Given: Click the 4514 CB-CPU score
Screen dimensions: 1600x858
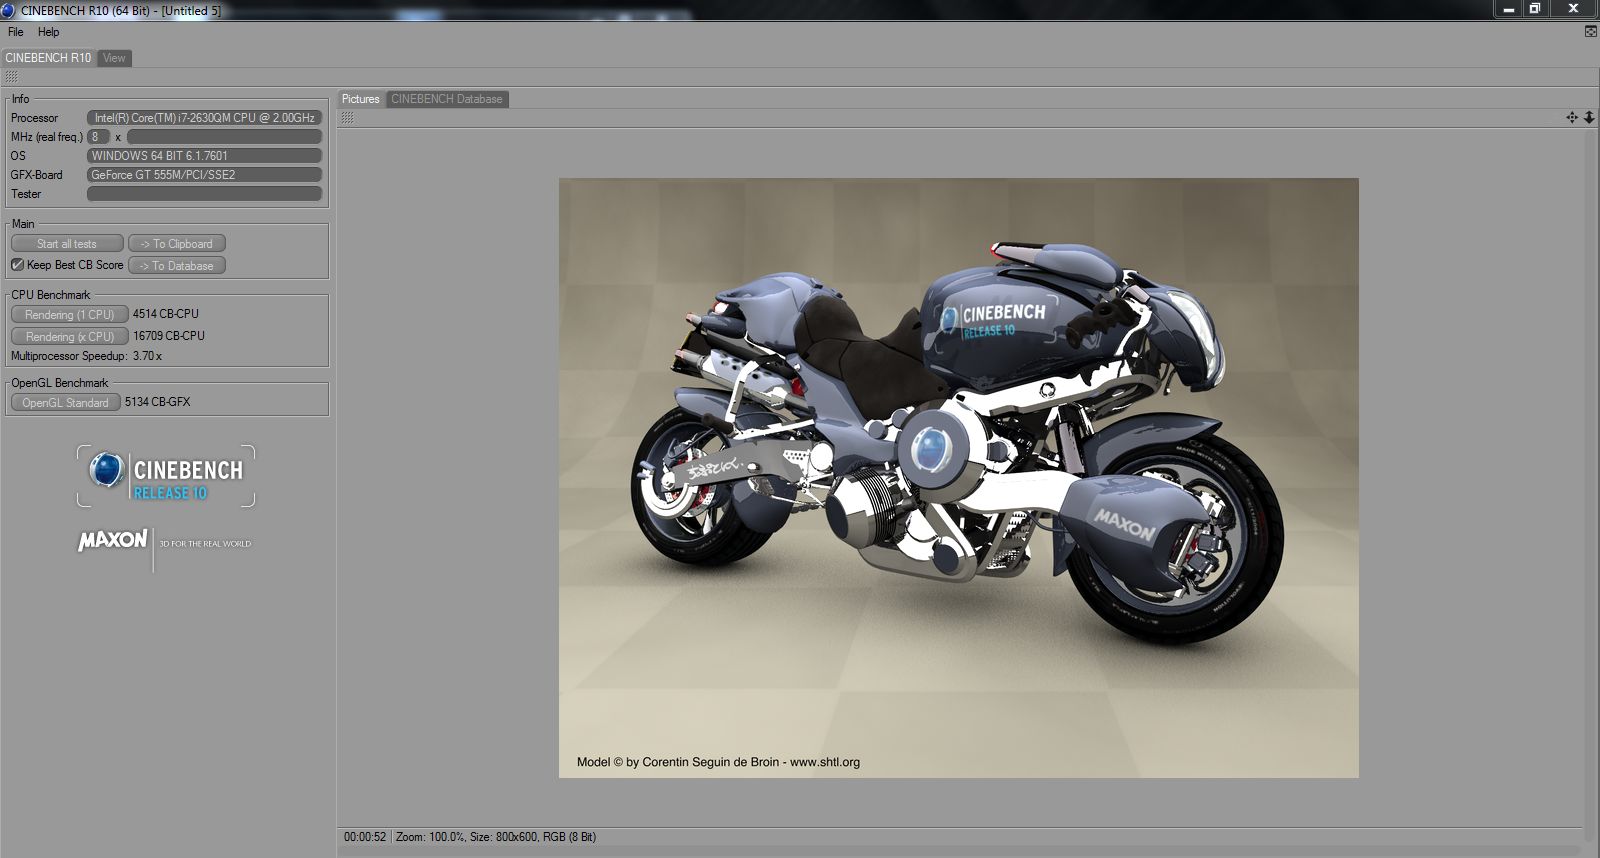Looking at the screenshot, I should 166,314.
